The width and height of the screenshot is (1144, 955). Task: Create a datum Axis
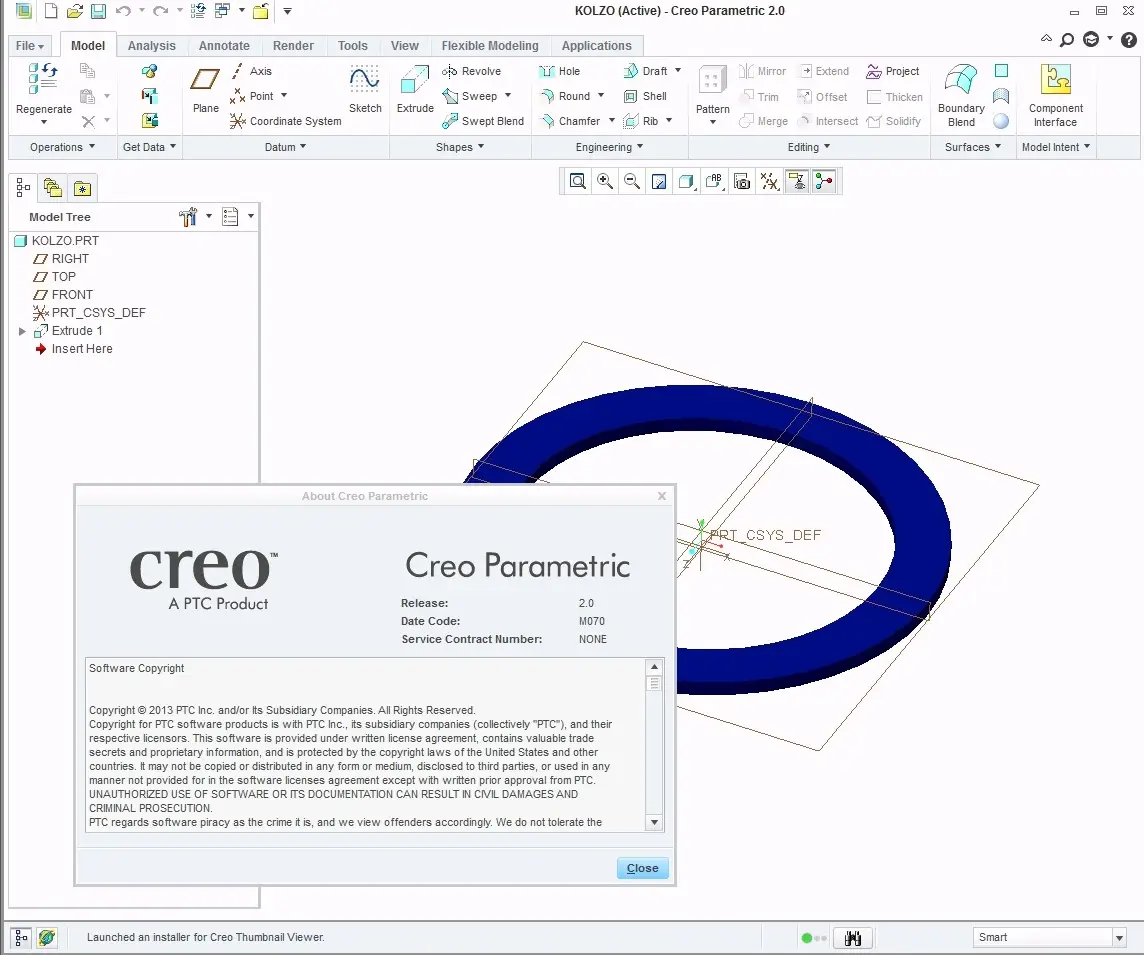tap(252, 71)
